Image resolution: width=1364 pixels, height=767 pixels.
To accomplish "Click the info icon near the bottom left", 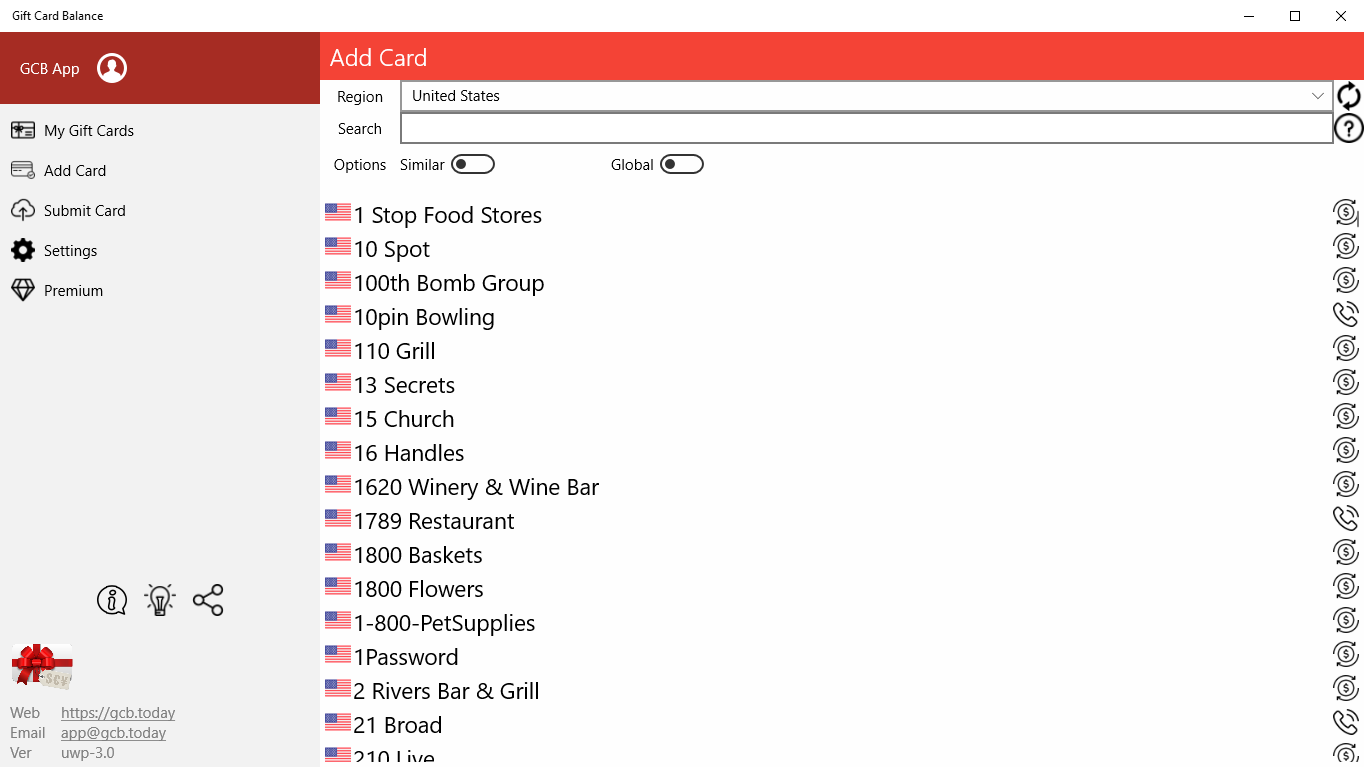I will click(x=111, y=600).
